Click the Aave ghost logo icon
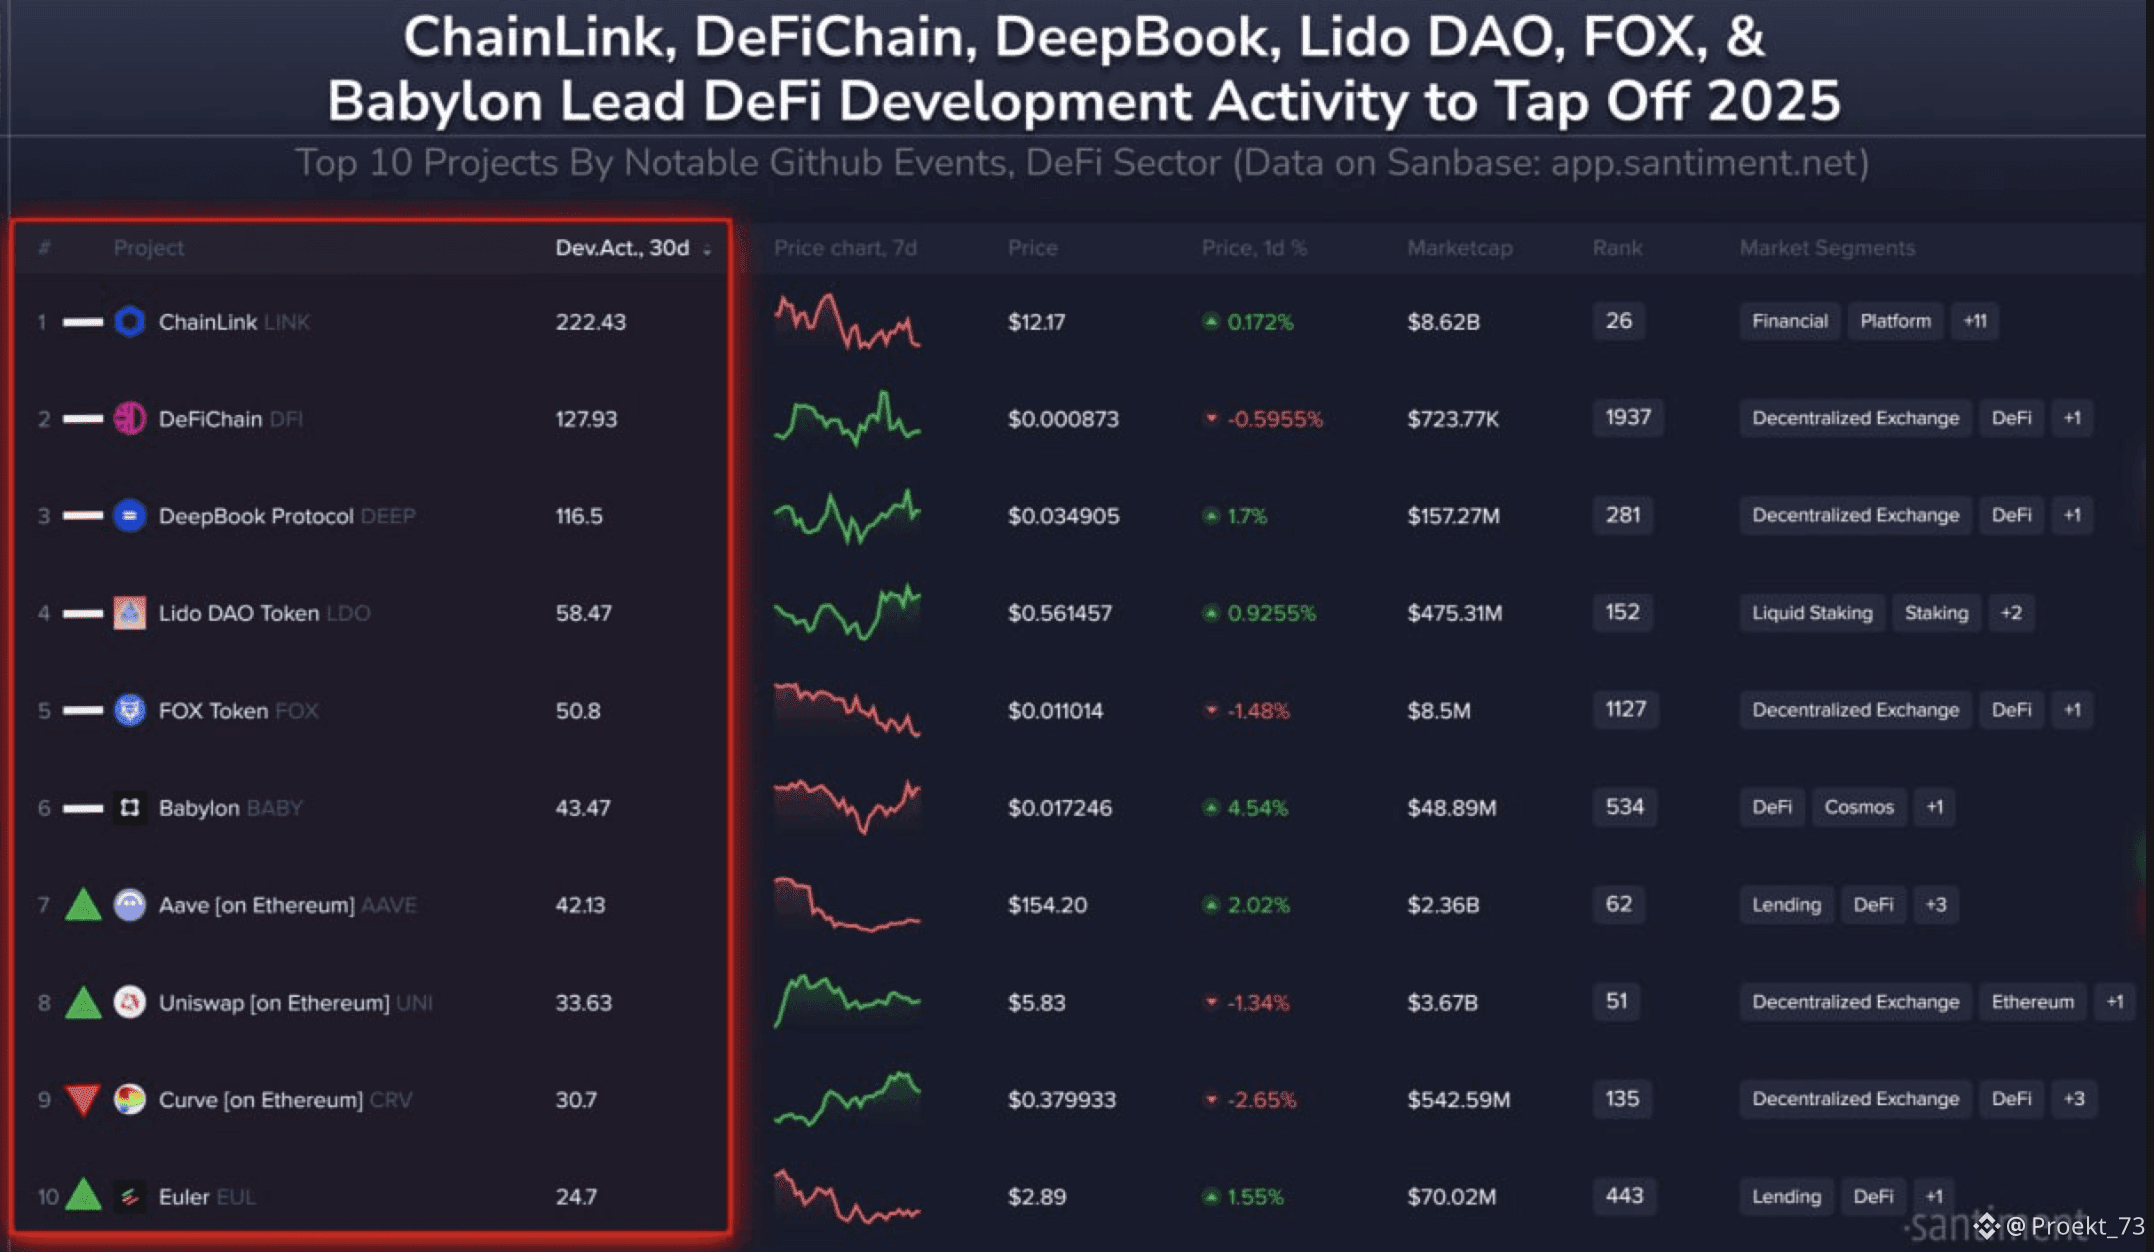Image resolution: width=2154 pixels, height=1252 pixels. (x=130, y=905)
